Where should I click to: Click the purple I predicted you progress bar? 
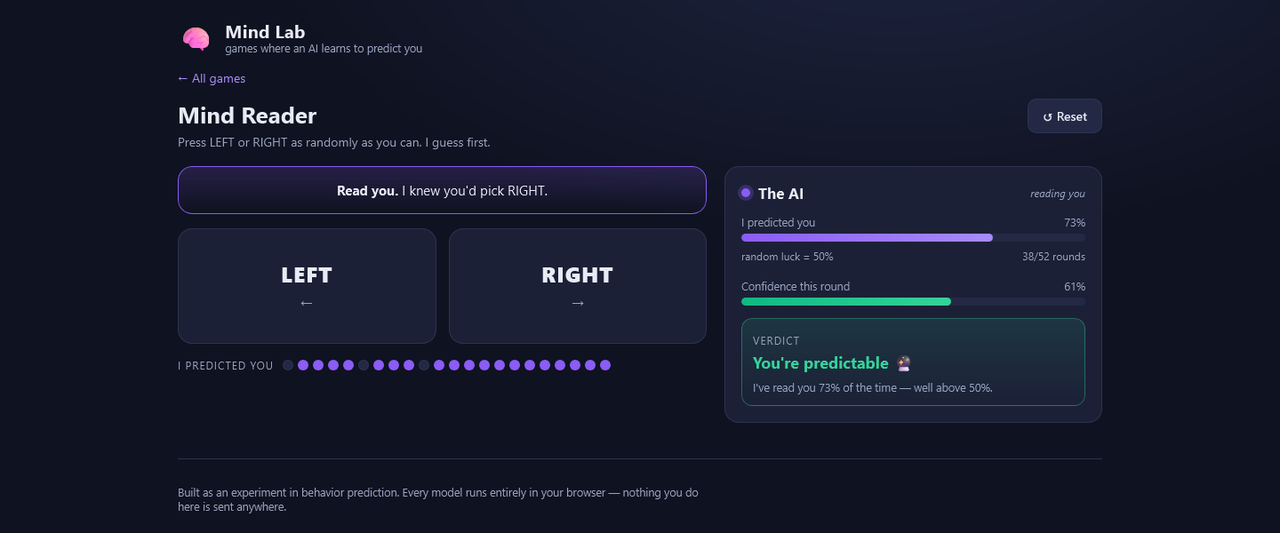pos(913,237)
